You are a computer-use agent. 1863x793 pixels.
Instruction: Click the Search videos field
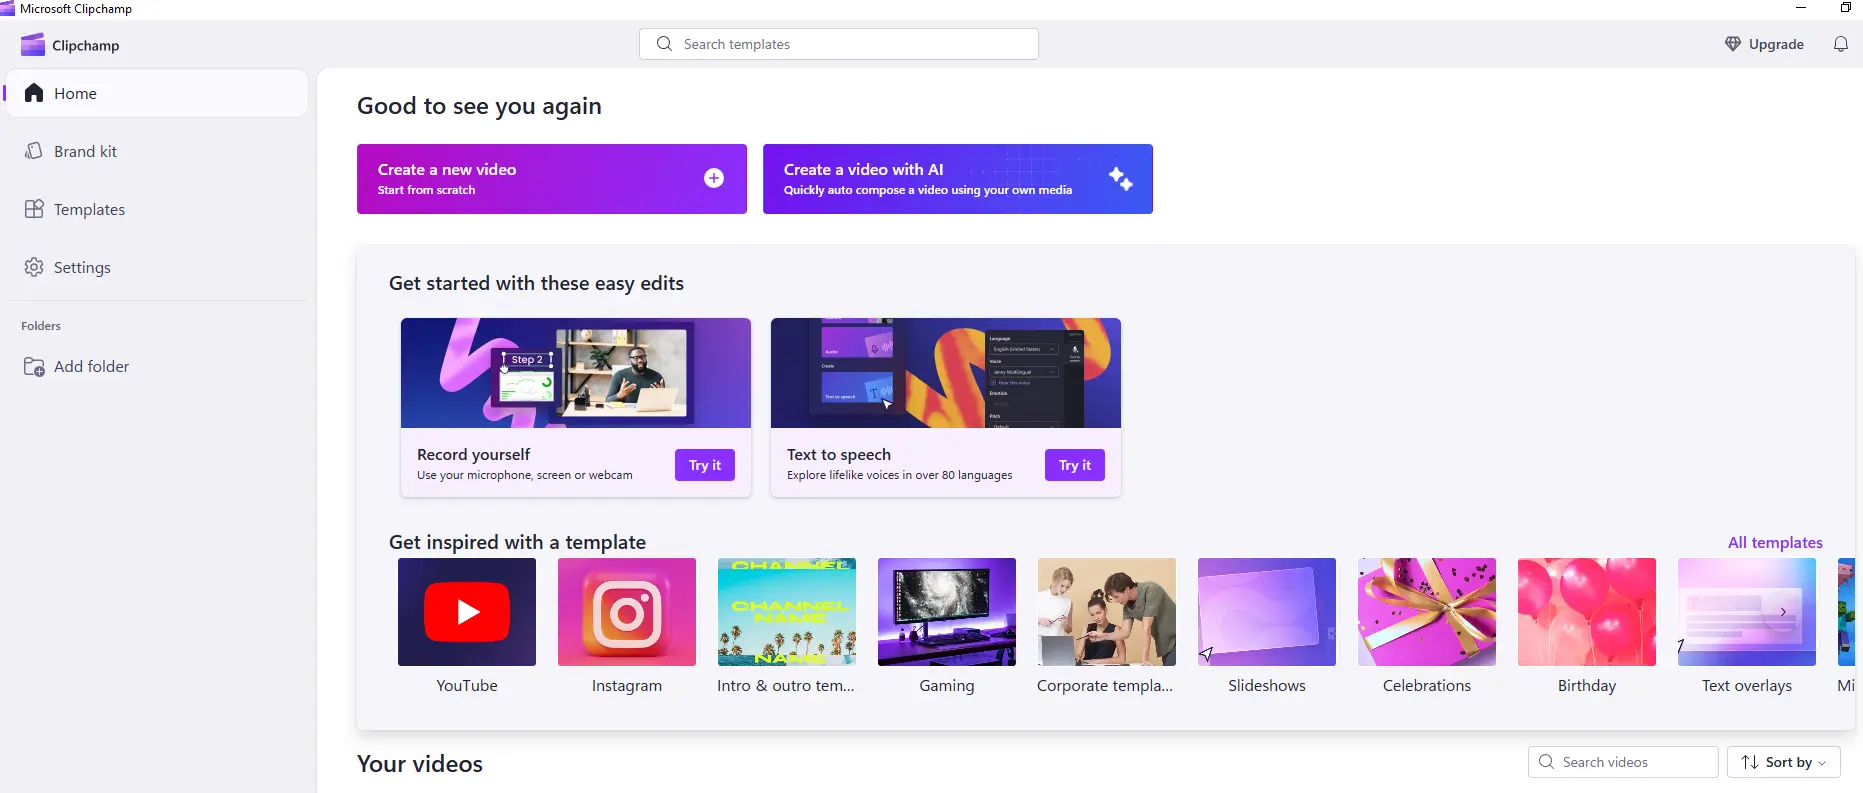1623,762
